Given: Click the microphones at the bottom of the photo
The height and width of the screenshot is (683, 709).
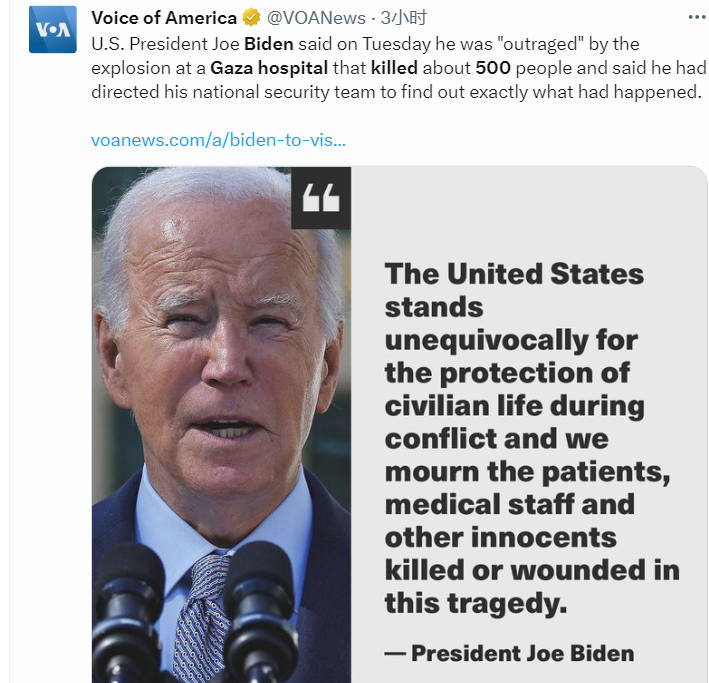Looking at the screenshot, I should pos(196,611).
